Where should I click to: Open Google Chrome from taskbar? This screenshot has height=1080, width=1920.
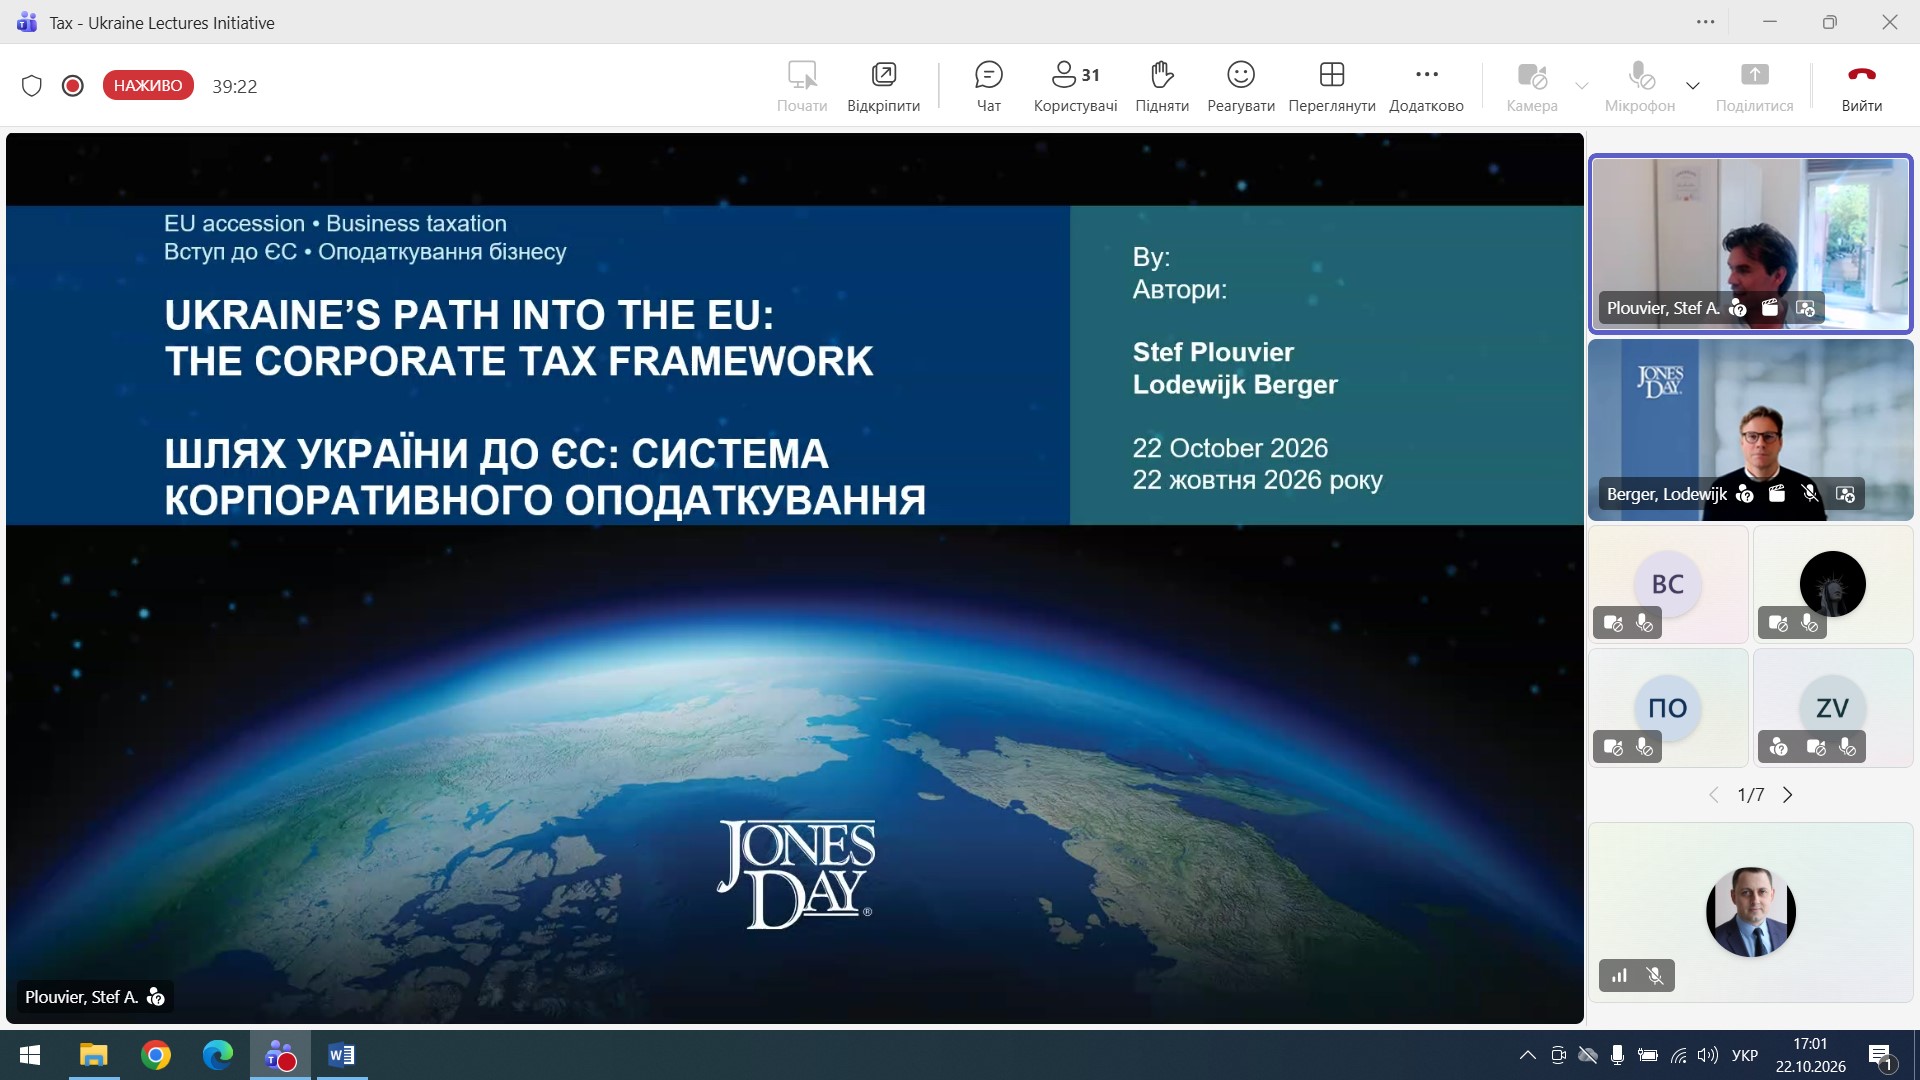click(x=156, y=1055)
